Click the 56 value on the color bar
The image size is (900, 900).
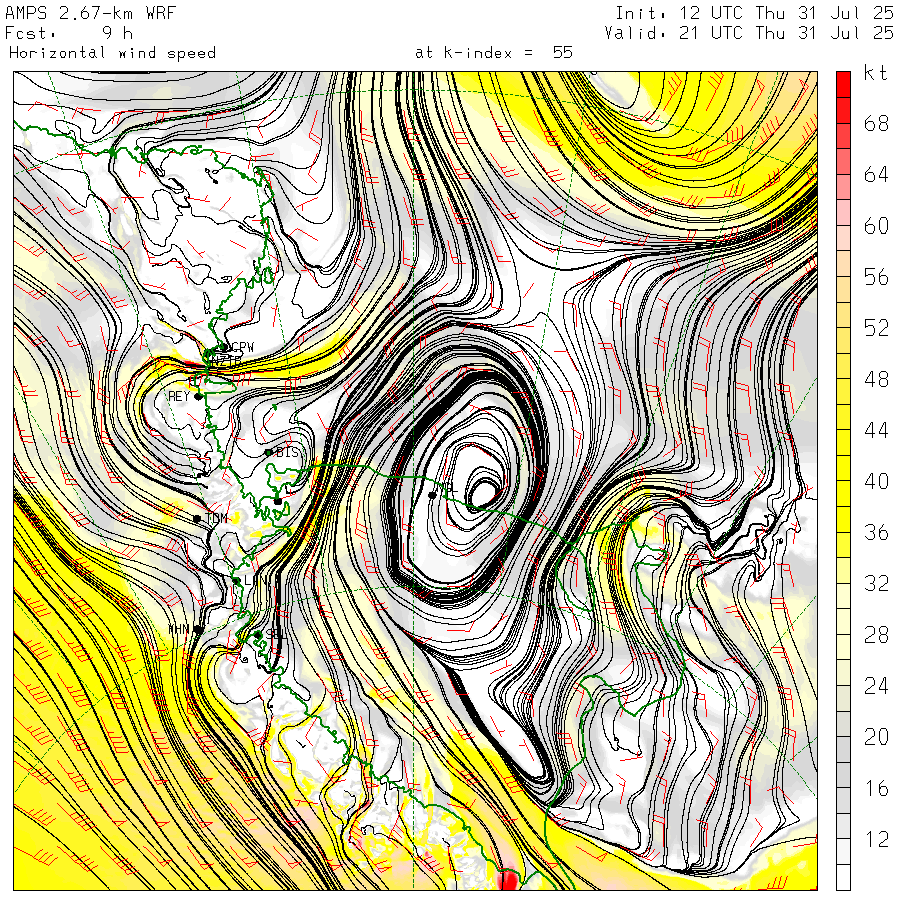(876, 277)
